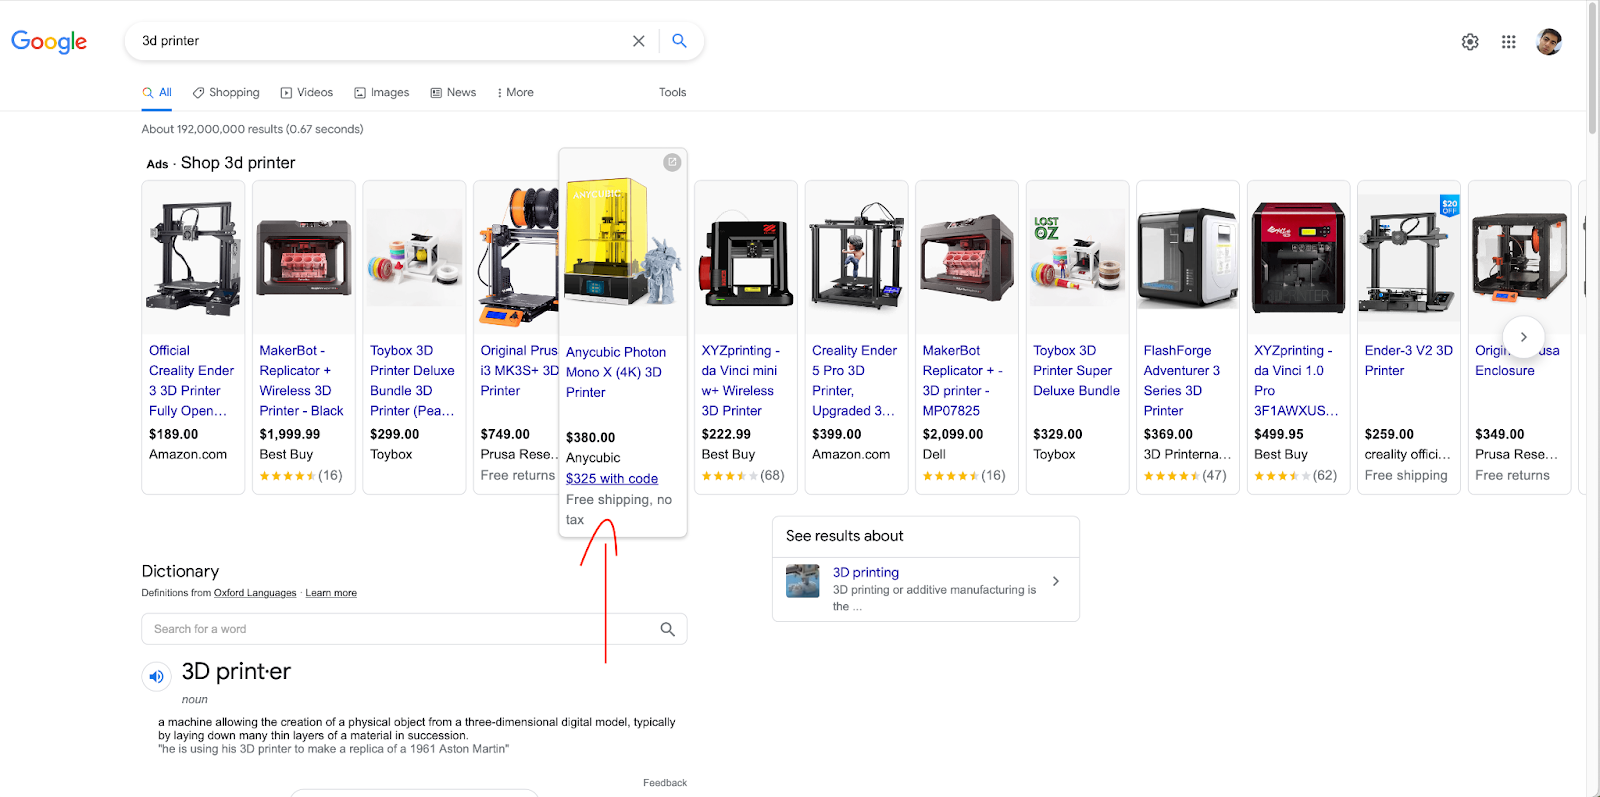1600x797 pixels.
Task: Open the Google apps grid
Action: point(1509,42)
